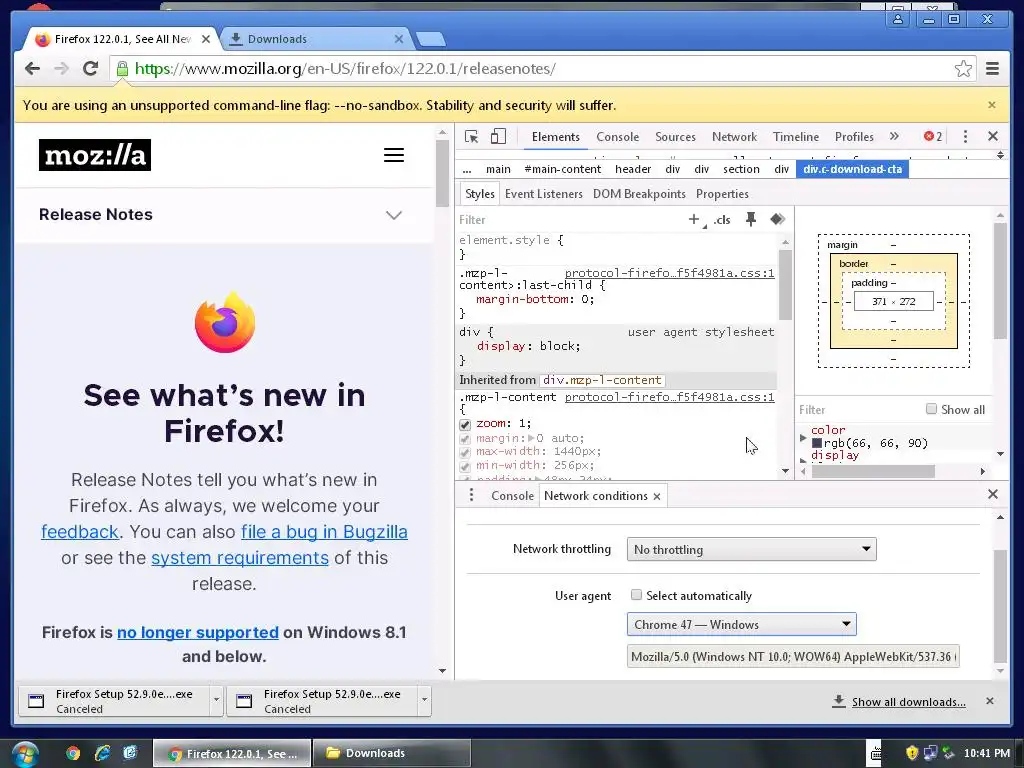Toggle the margin: 0 auto checkbox
Image resolution: width=1024 pixels, height=768 pixels.
click(x=465, y=439)
